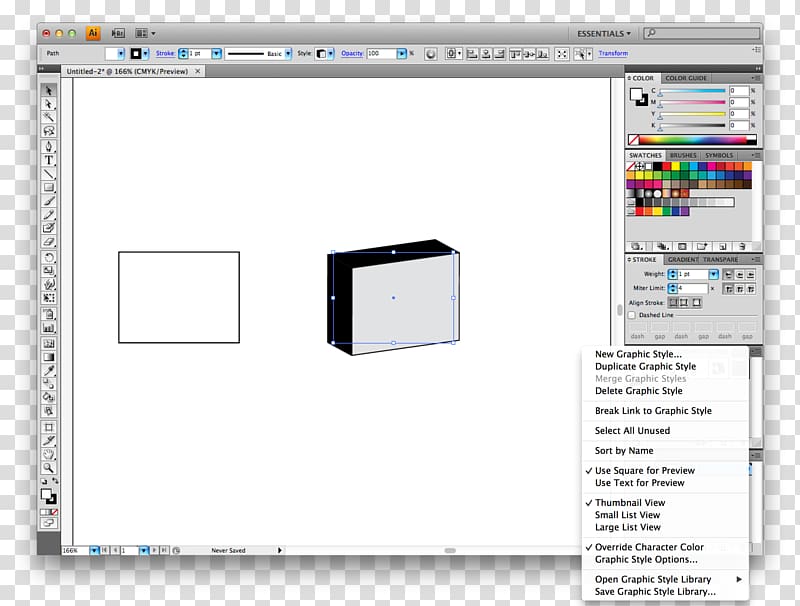Launch Adobe Bridge from the top bar
Screen dimensions: 800x606
(118, 33)
